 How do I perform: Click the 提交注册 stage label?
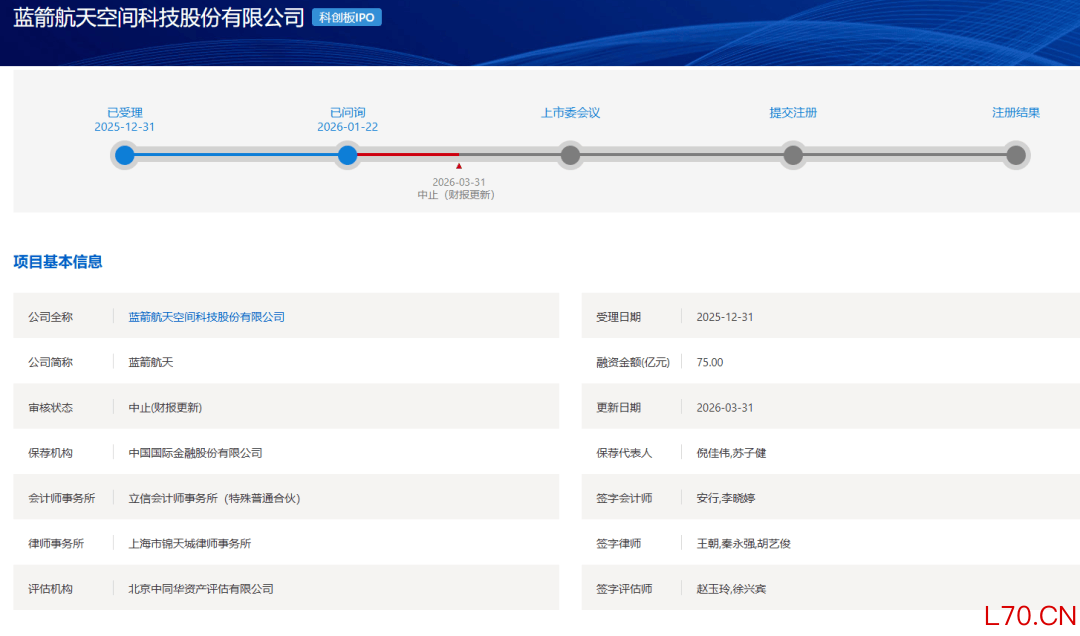793,113
